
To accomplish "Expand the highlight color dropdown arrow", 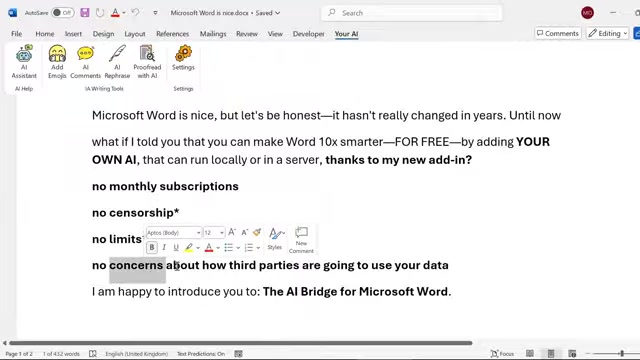I will [198, 248].
